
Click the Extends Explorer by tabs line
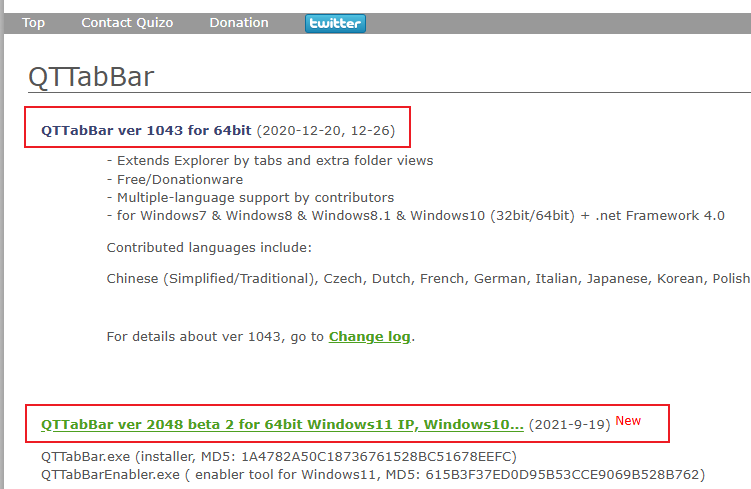click(x=270, y=160)
